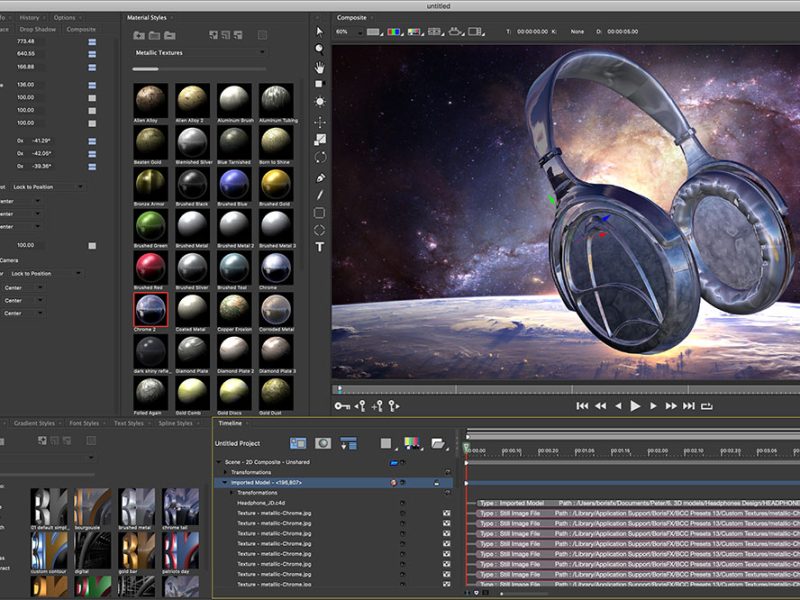
Task: Toggle the animate box next to -39.36°
Action: pos(92,167)
